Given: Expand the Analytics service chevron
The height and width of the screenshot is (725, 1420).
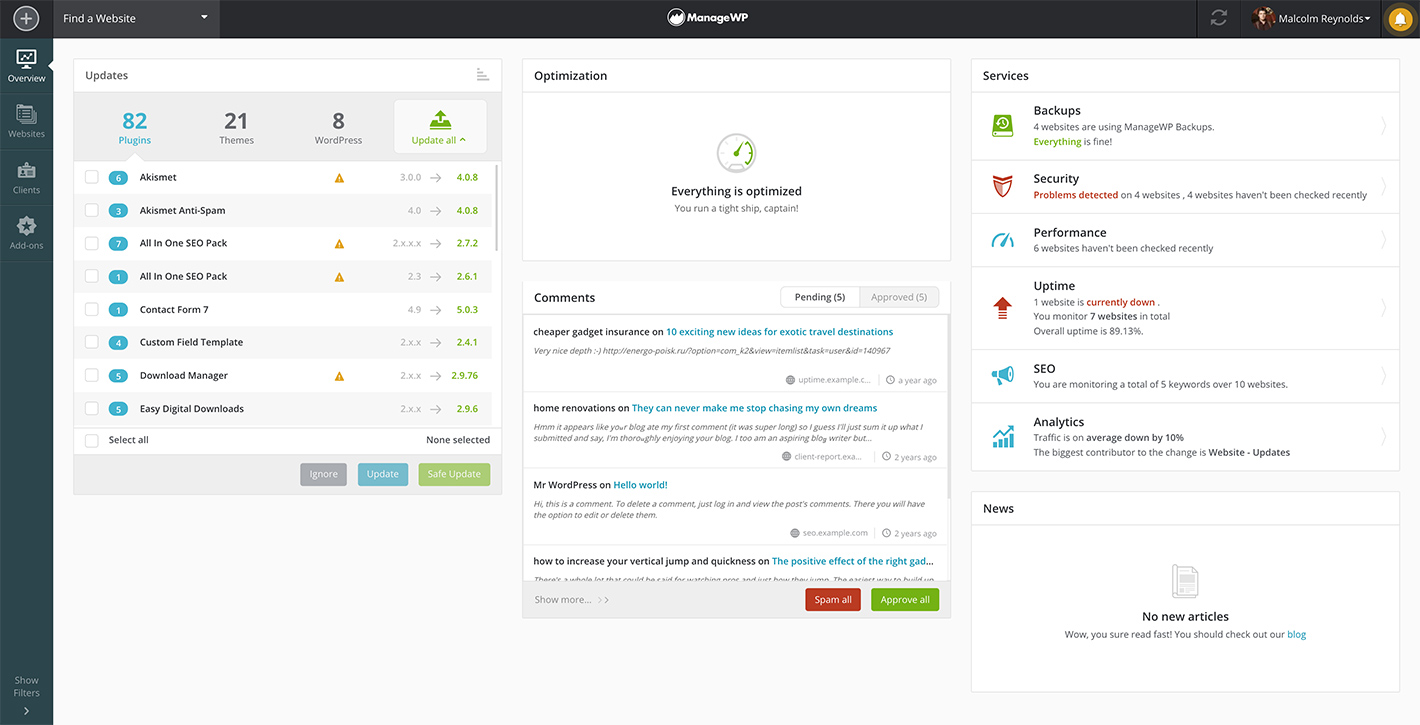Looking at the screenshot, I should (x=1384, y=436).
